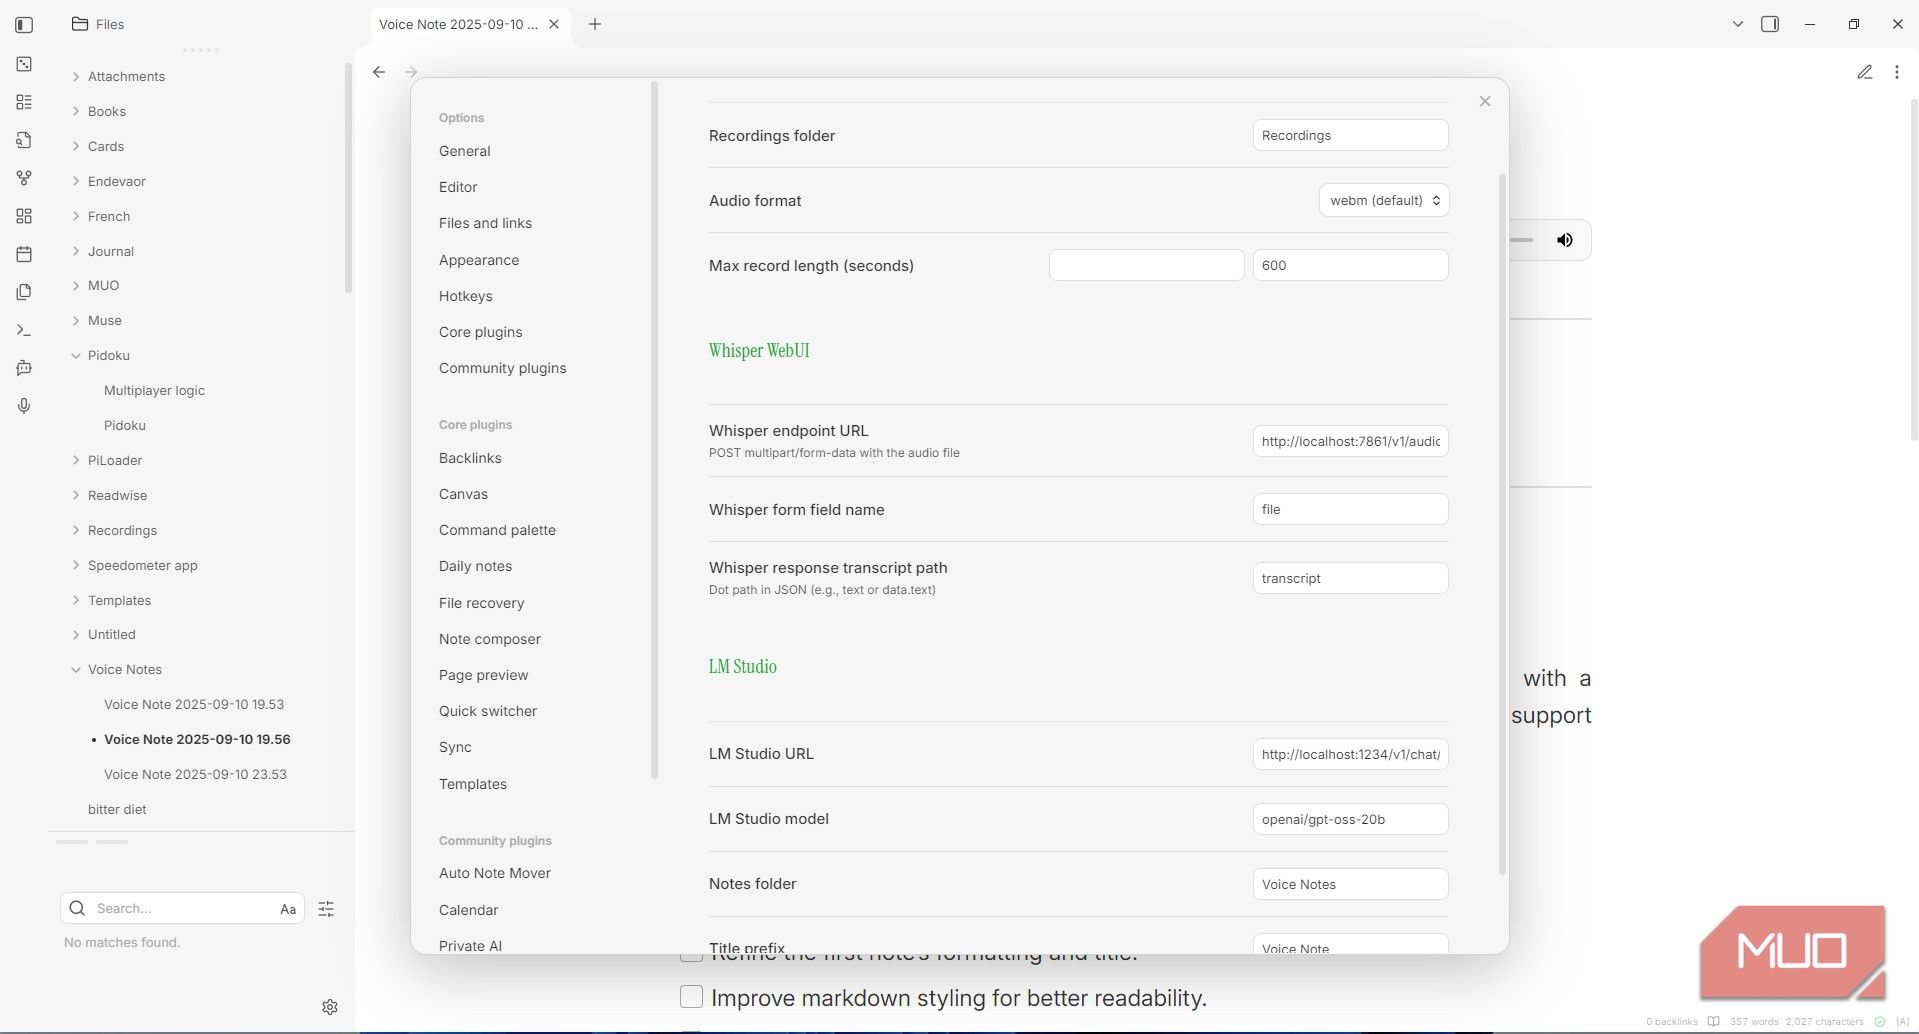Open the Files folder icon tab

click(98, 24)
